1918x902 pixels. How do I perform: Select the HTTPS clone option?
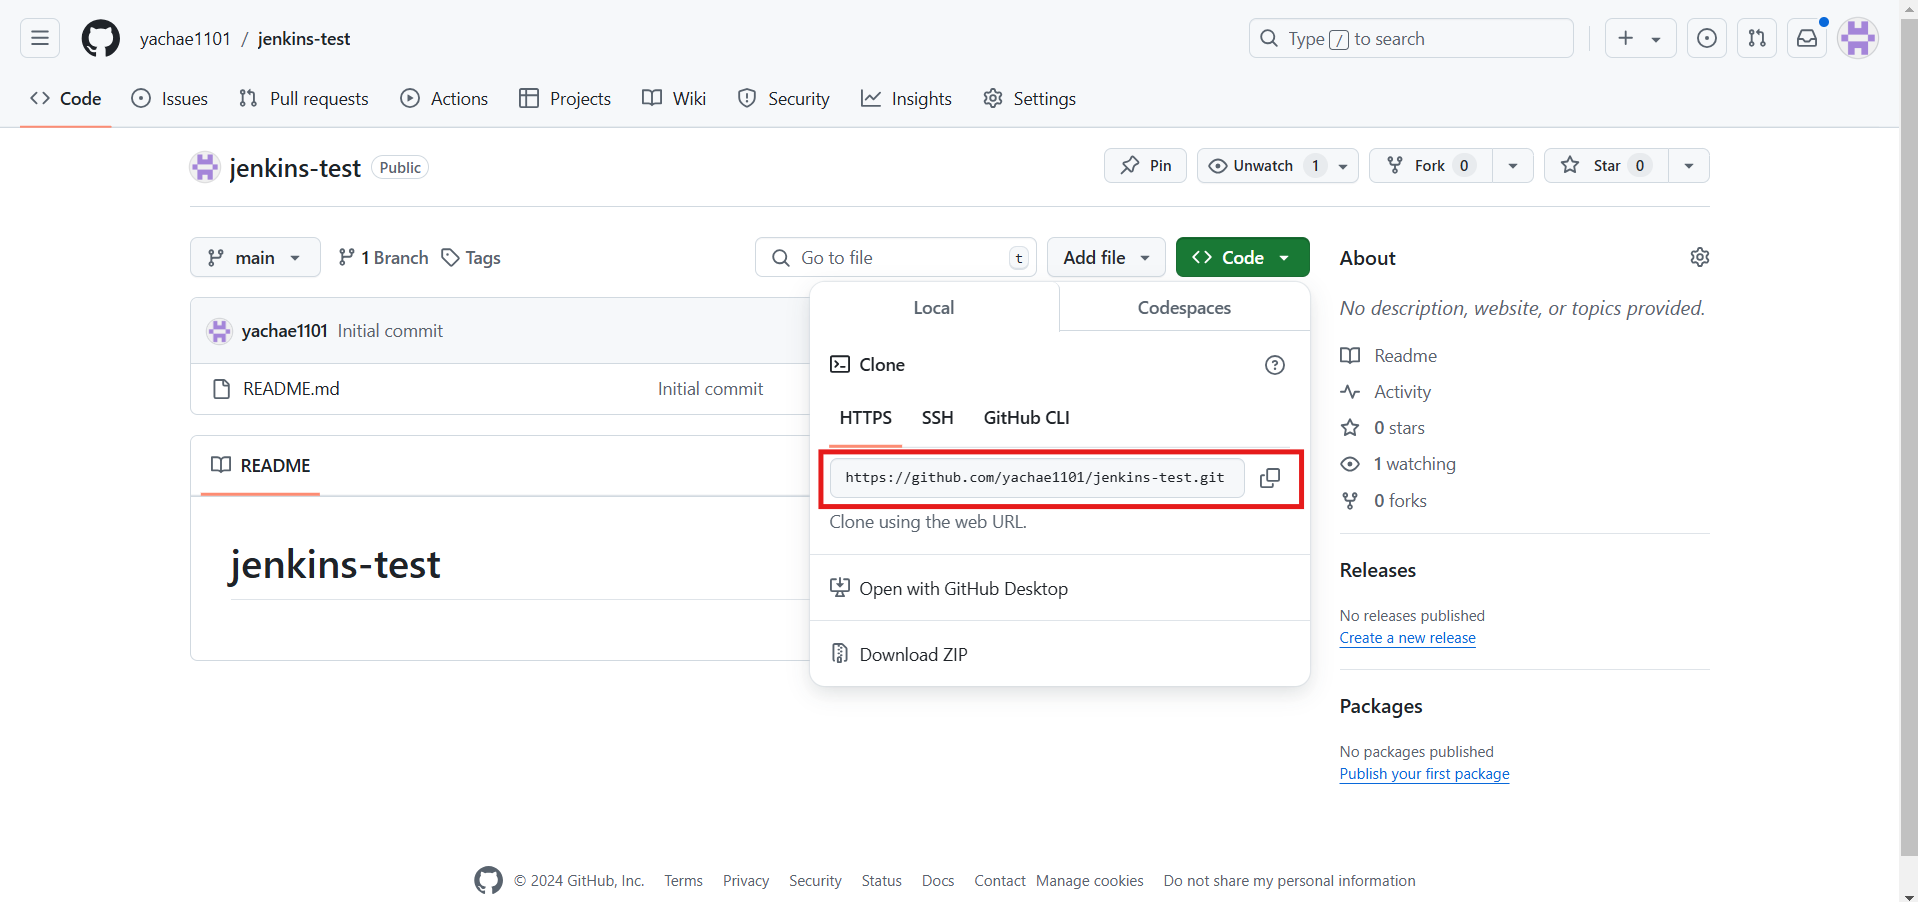[865, 417]
